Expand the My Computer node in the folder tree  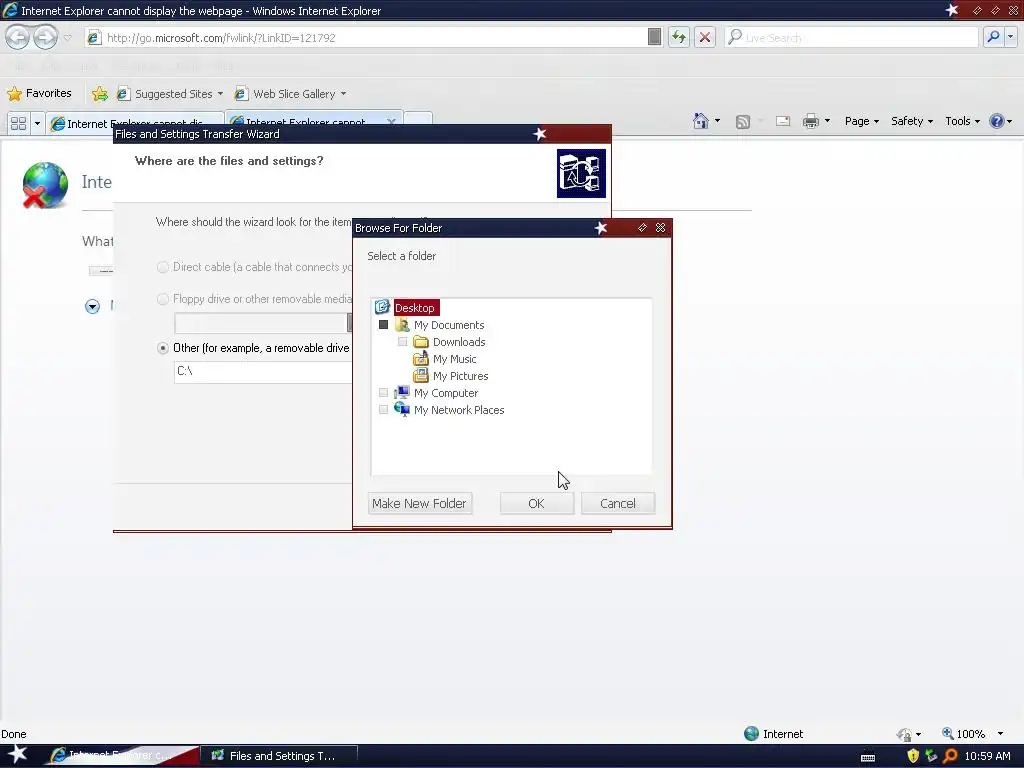[383, 392]
